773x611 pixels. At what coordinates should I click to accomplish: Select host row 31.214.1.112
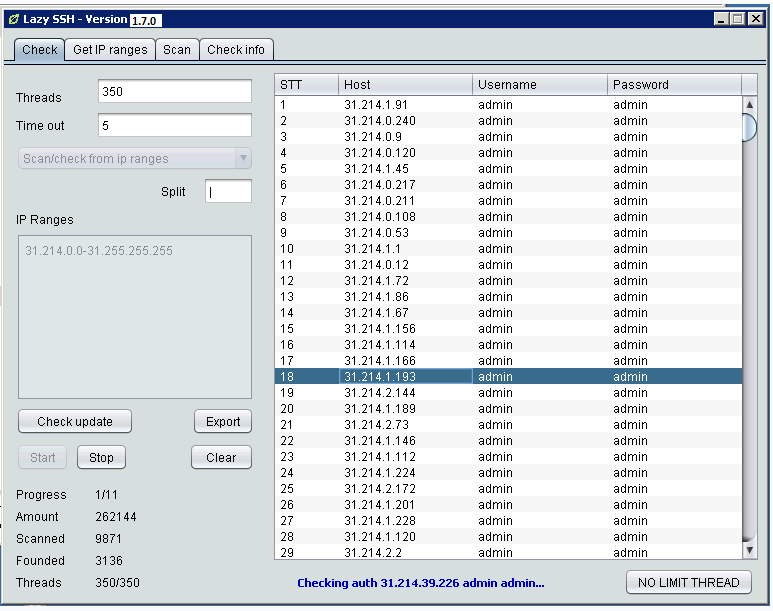[x=508, y=457]
